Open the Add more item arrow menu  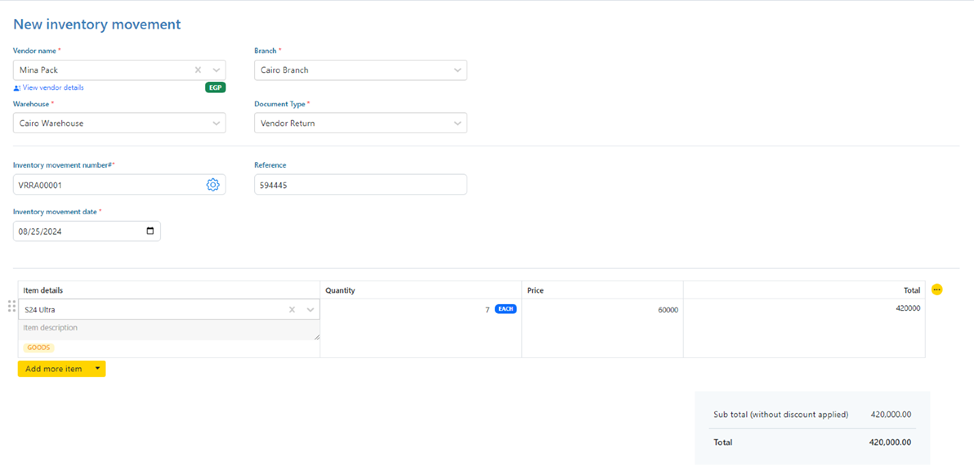(x=97, y=369)
